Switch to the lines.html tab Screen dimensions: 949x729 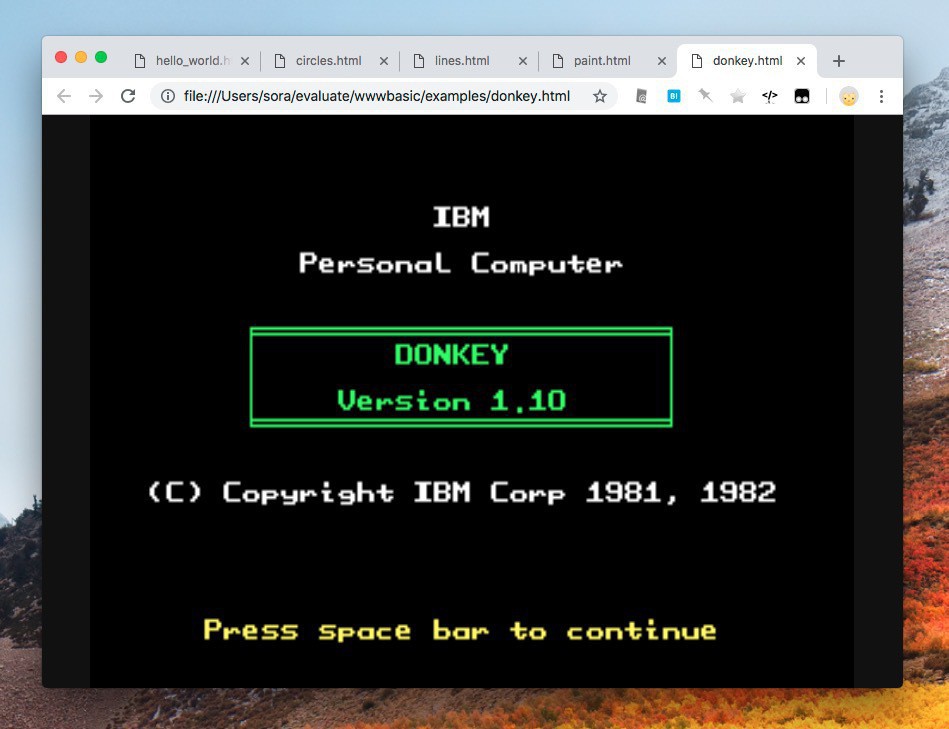click(x=470, y=61)
